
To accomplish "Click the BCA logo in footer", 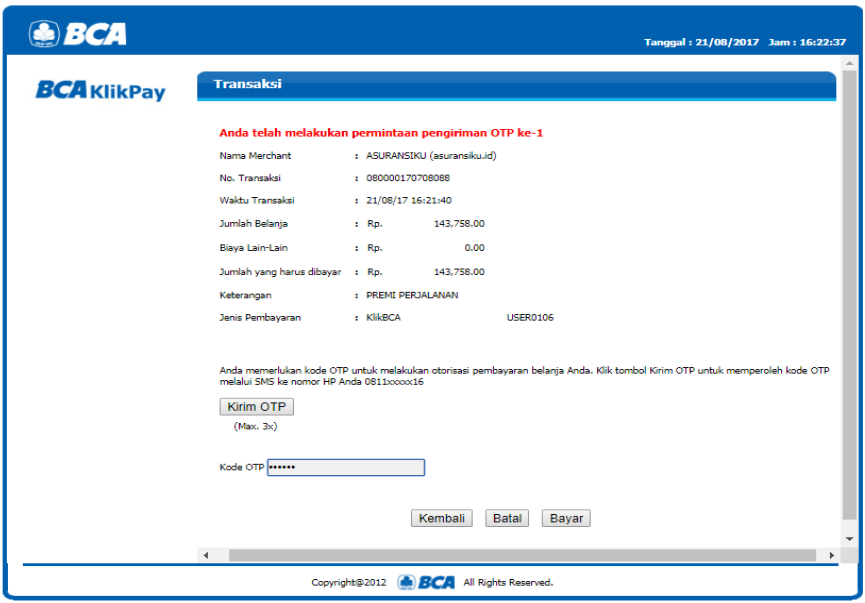I will coord(426,582).
